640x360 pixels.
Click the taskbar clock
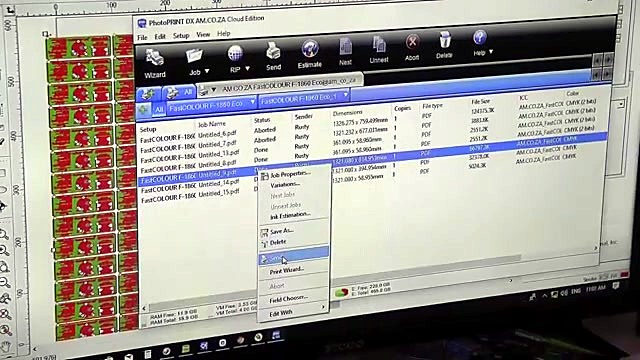[596, 289]
